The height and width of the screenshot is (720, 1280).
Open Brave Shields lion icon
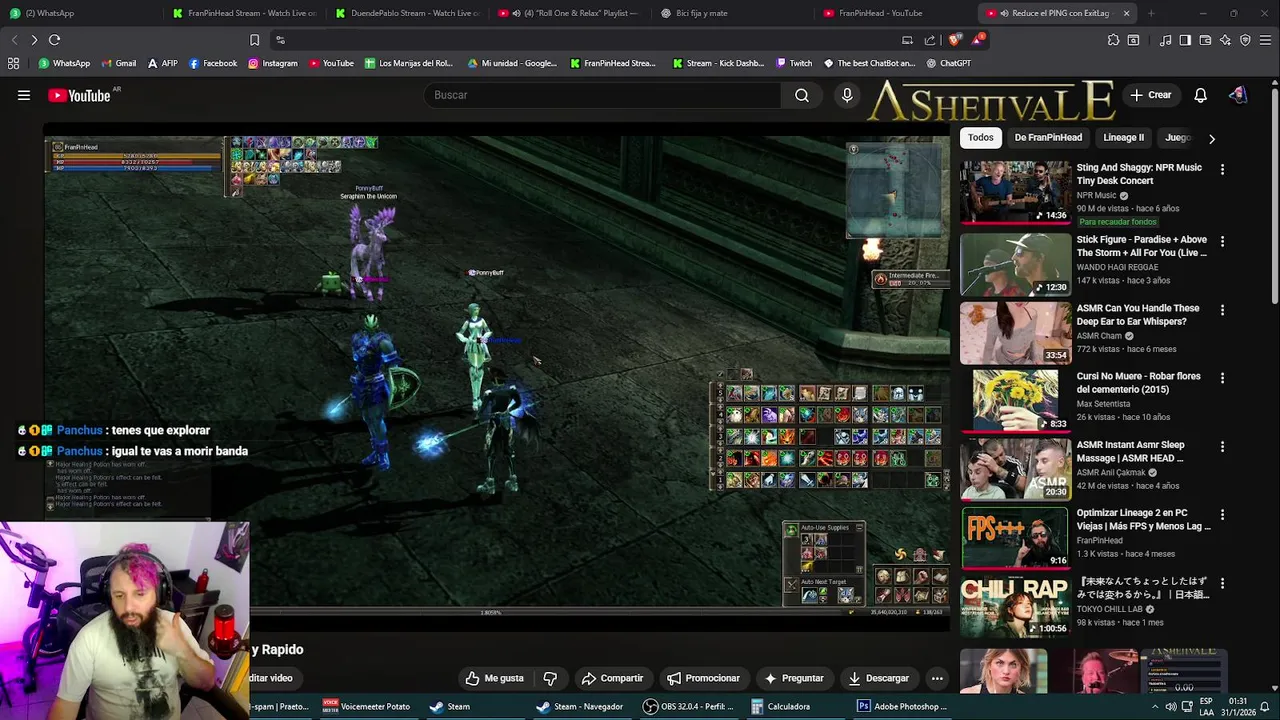(954, 40)
